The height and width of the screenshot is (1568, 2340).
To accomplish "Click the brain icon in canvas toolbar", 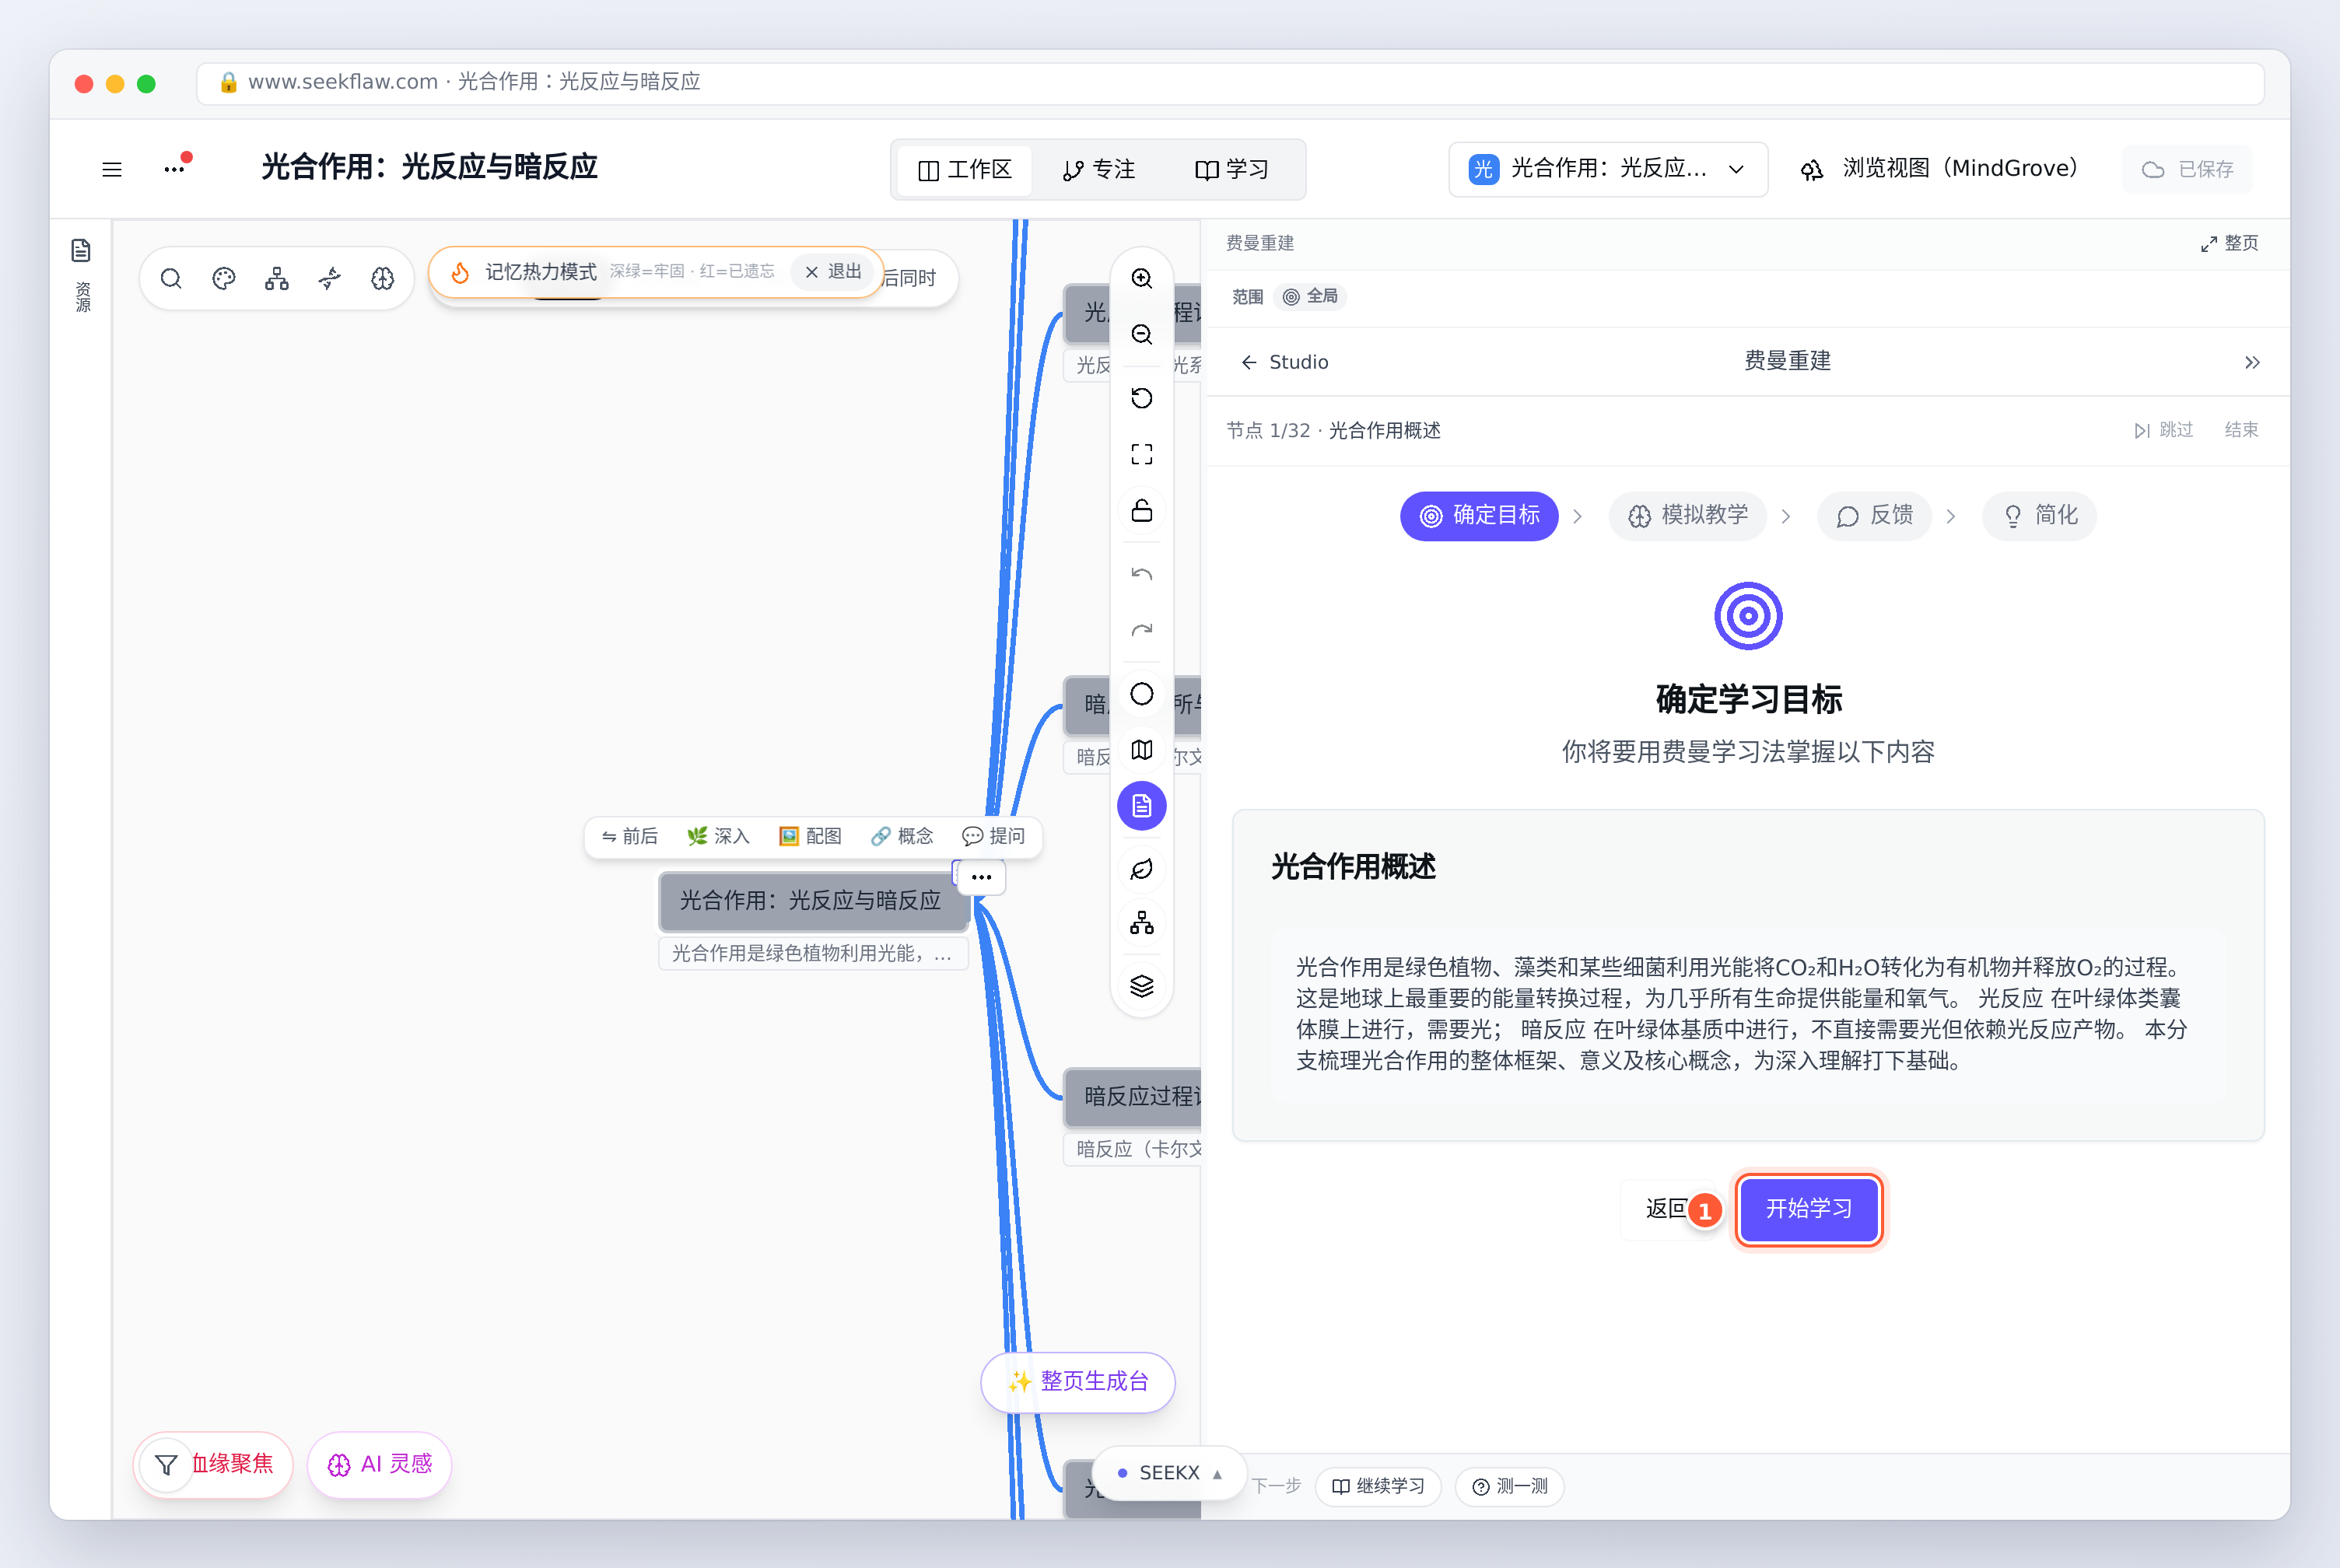I will pos(383,278).
